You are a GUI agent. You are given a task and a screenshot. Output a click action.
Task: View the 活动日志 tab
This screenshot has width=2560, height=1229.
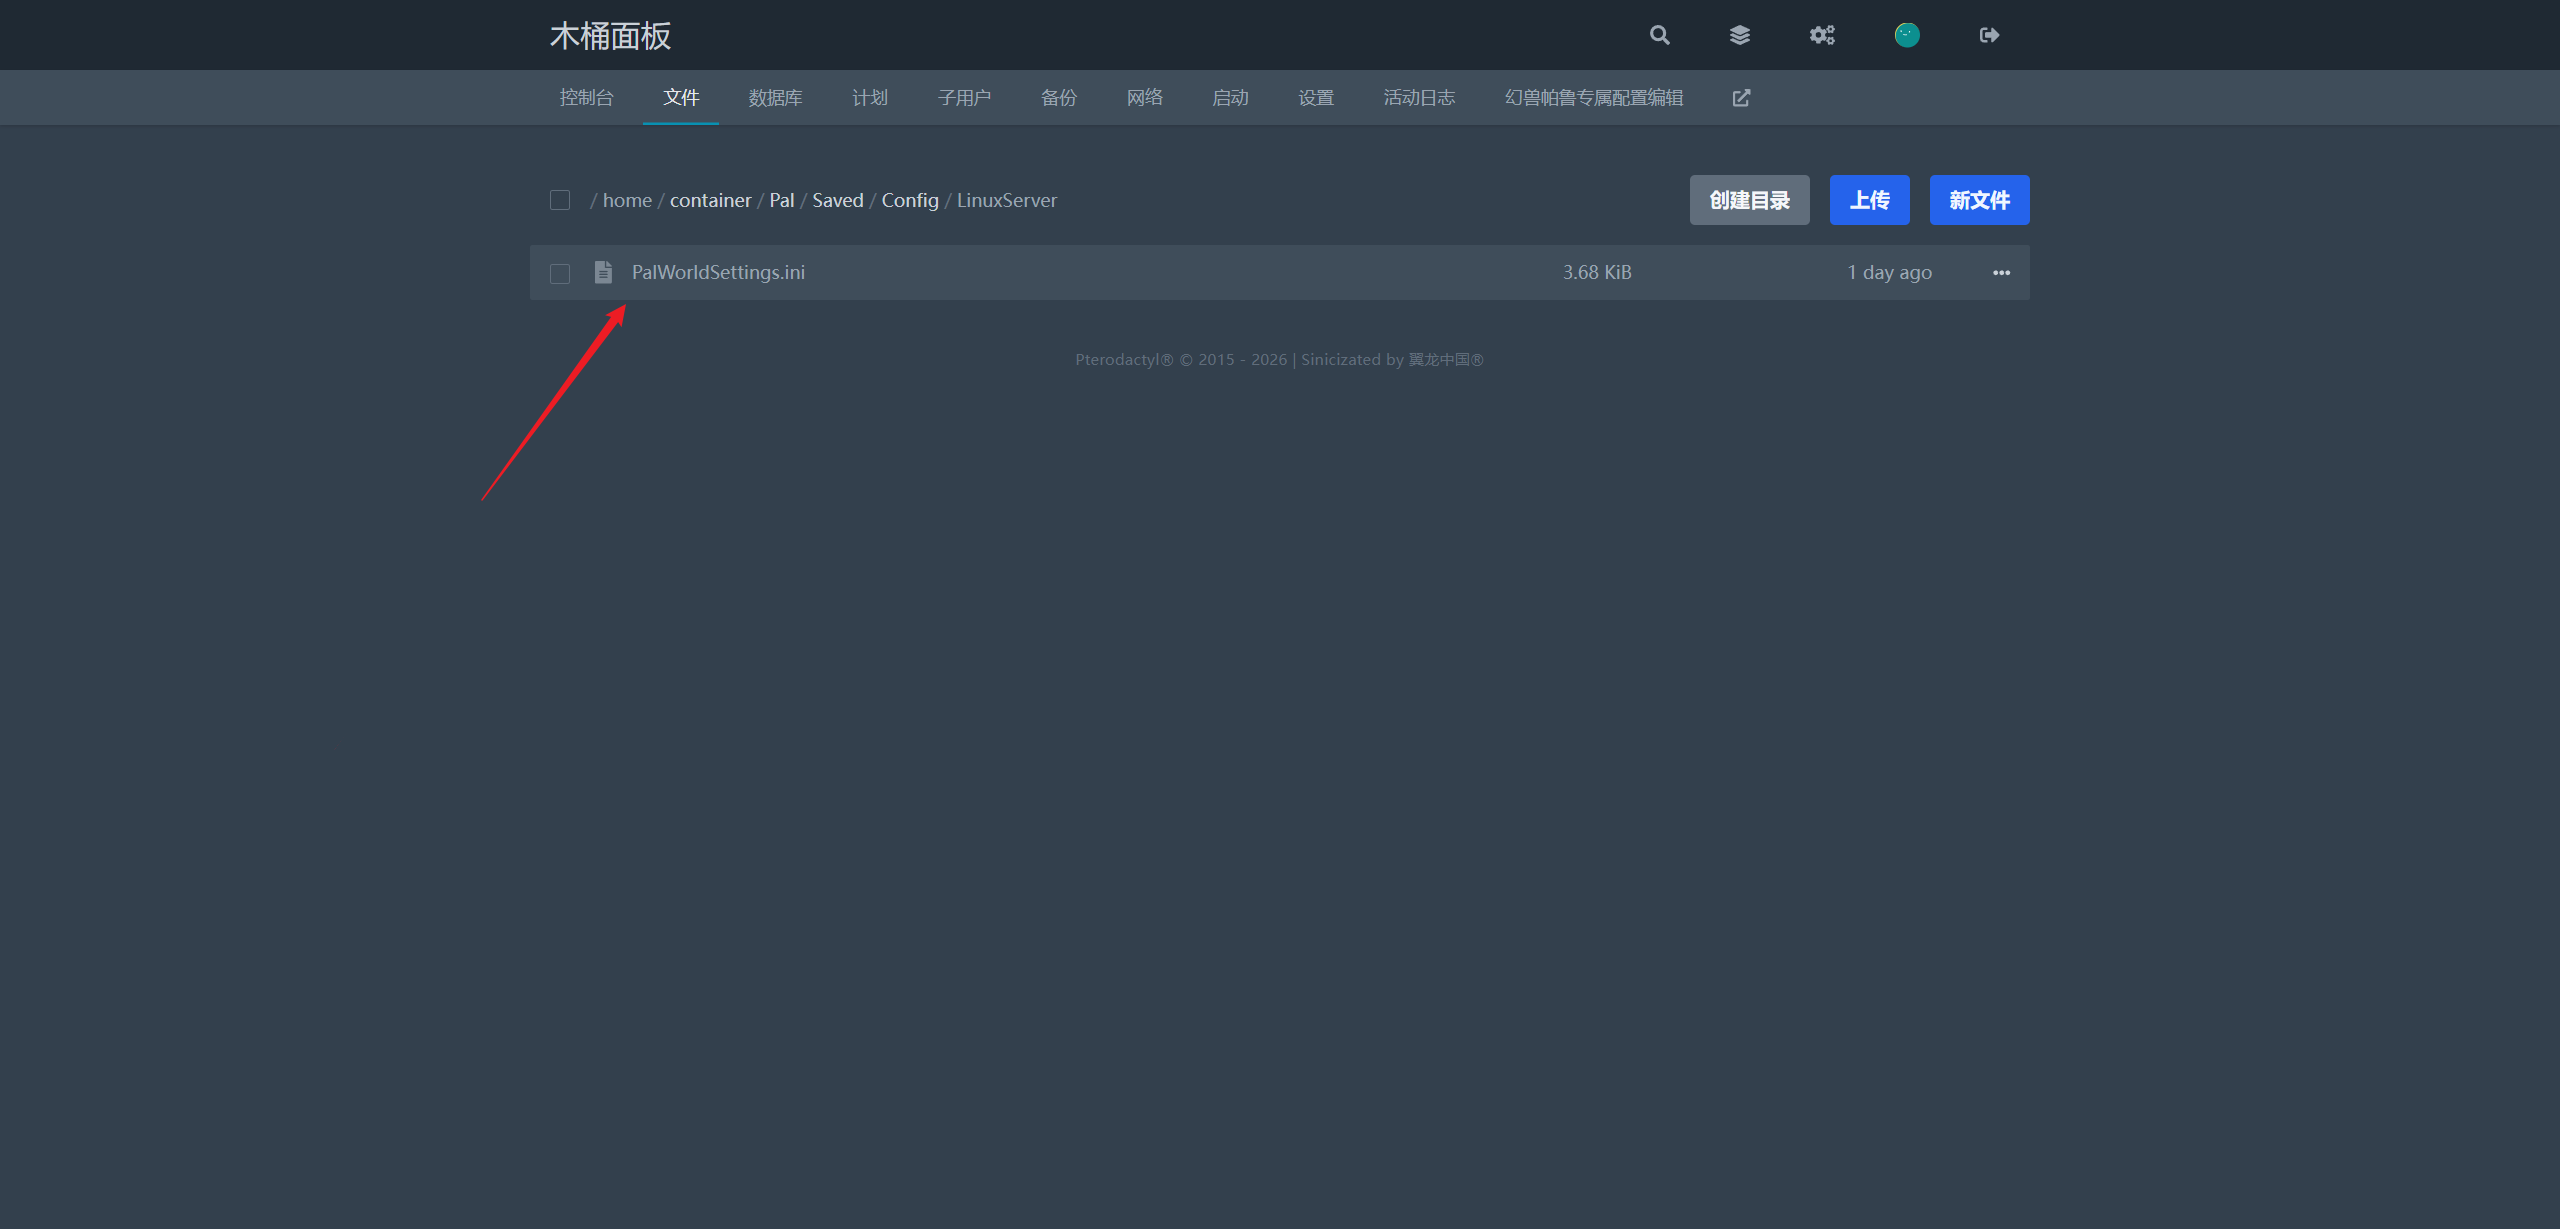pyautogui.click(x=1419, y=98)
